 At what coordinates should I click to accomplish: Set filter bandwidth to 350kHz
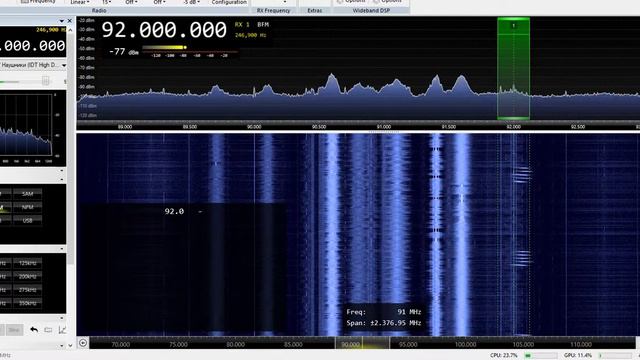pyautogui.click(x=27, y=303)
